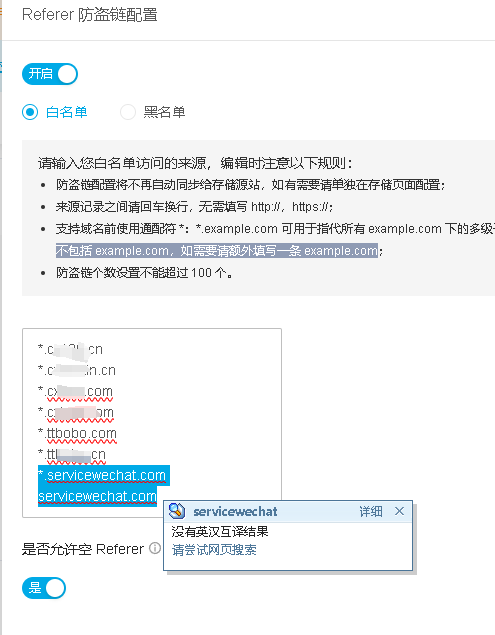Select the 白名单 radio button
Image resolution: width=495 pixels, height=635 pixels.
click(30, 112)
